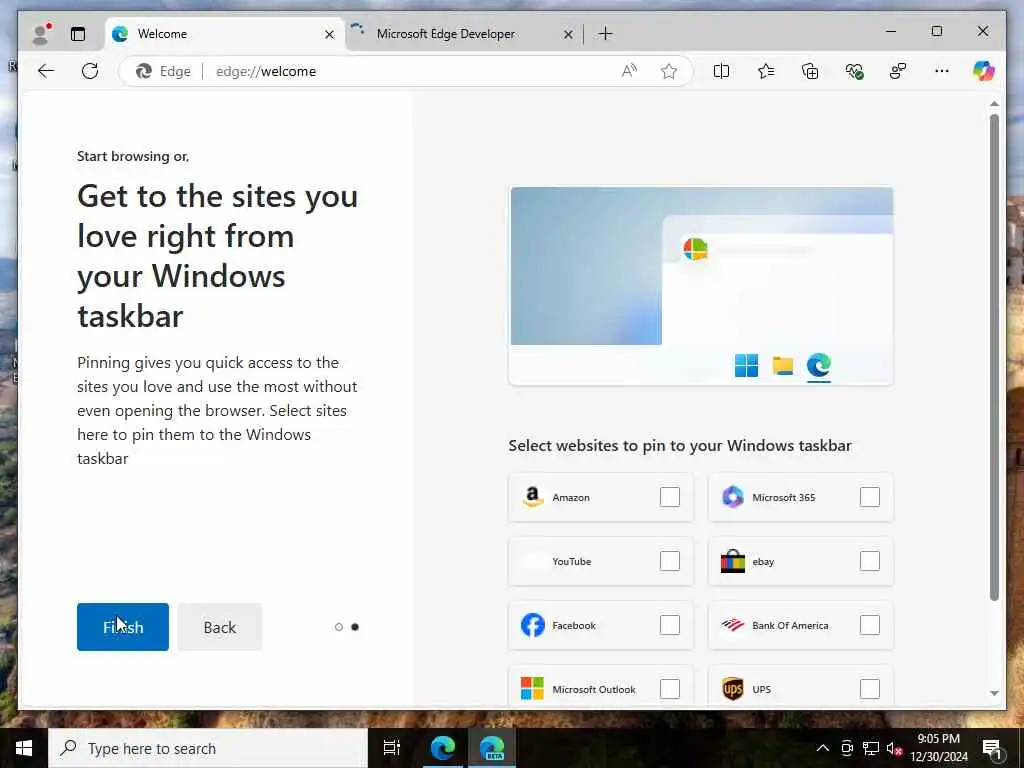Screen dimensions: 1024x768
Task: Click the Read aloud icon in address bar
Action: pyautogui.click(x=629, y=71)
